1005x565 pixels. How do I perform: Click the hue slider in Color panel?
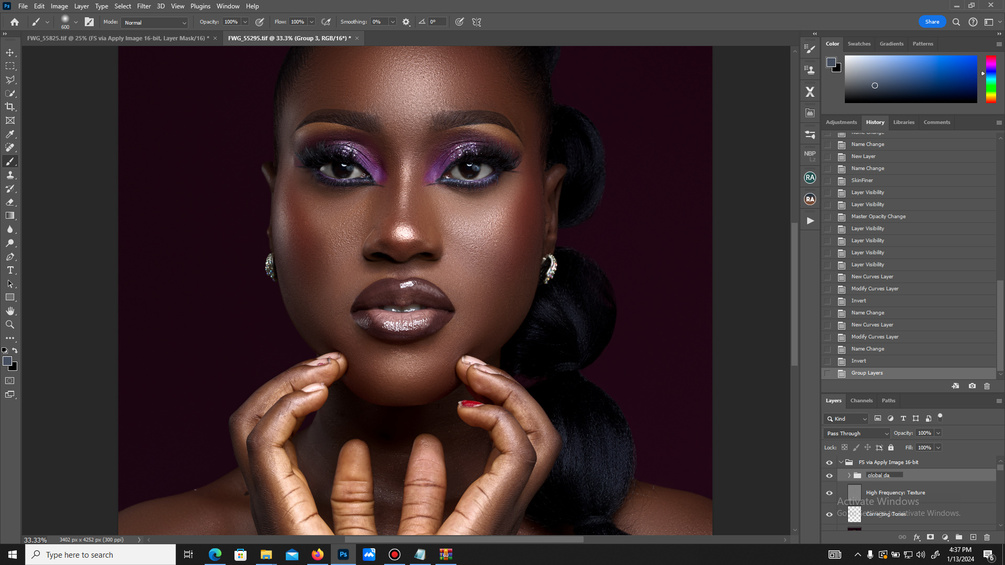(991, 79)
